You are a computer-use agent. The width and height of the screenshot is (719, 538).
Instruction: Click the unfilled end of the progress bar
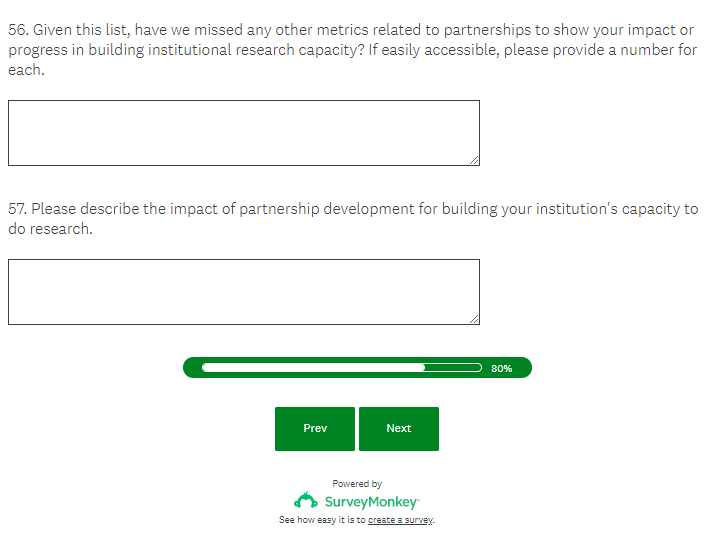pos(454,367)
